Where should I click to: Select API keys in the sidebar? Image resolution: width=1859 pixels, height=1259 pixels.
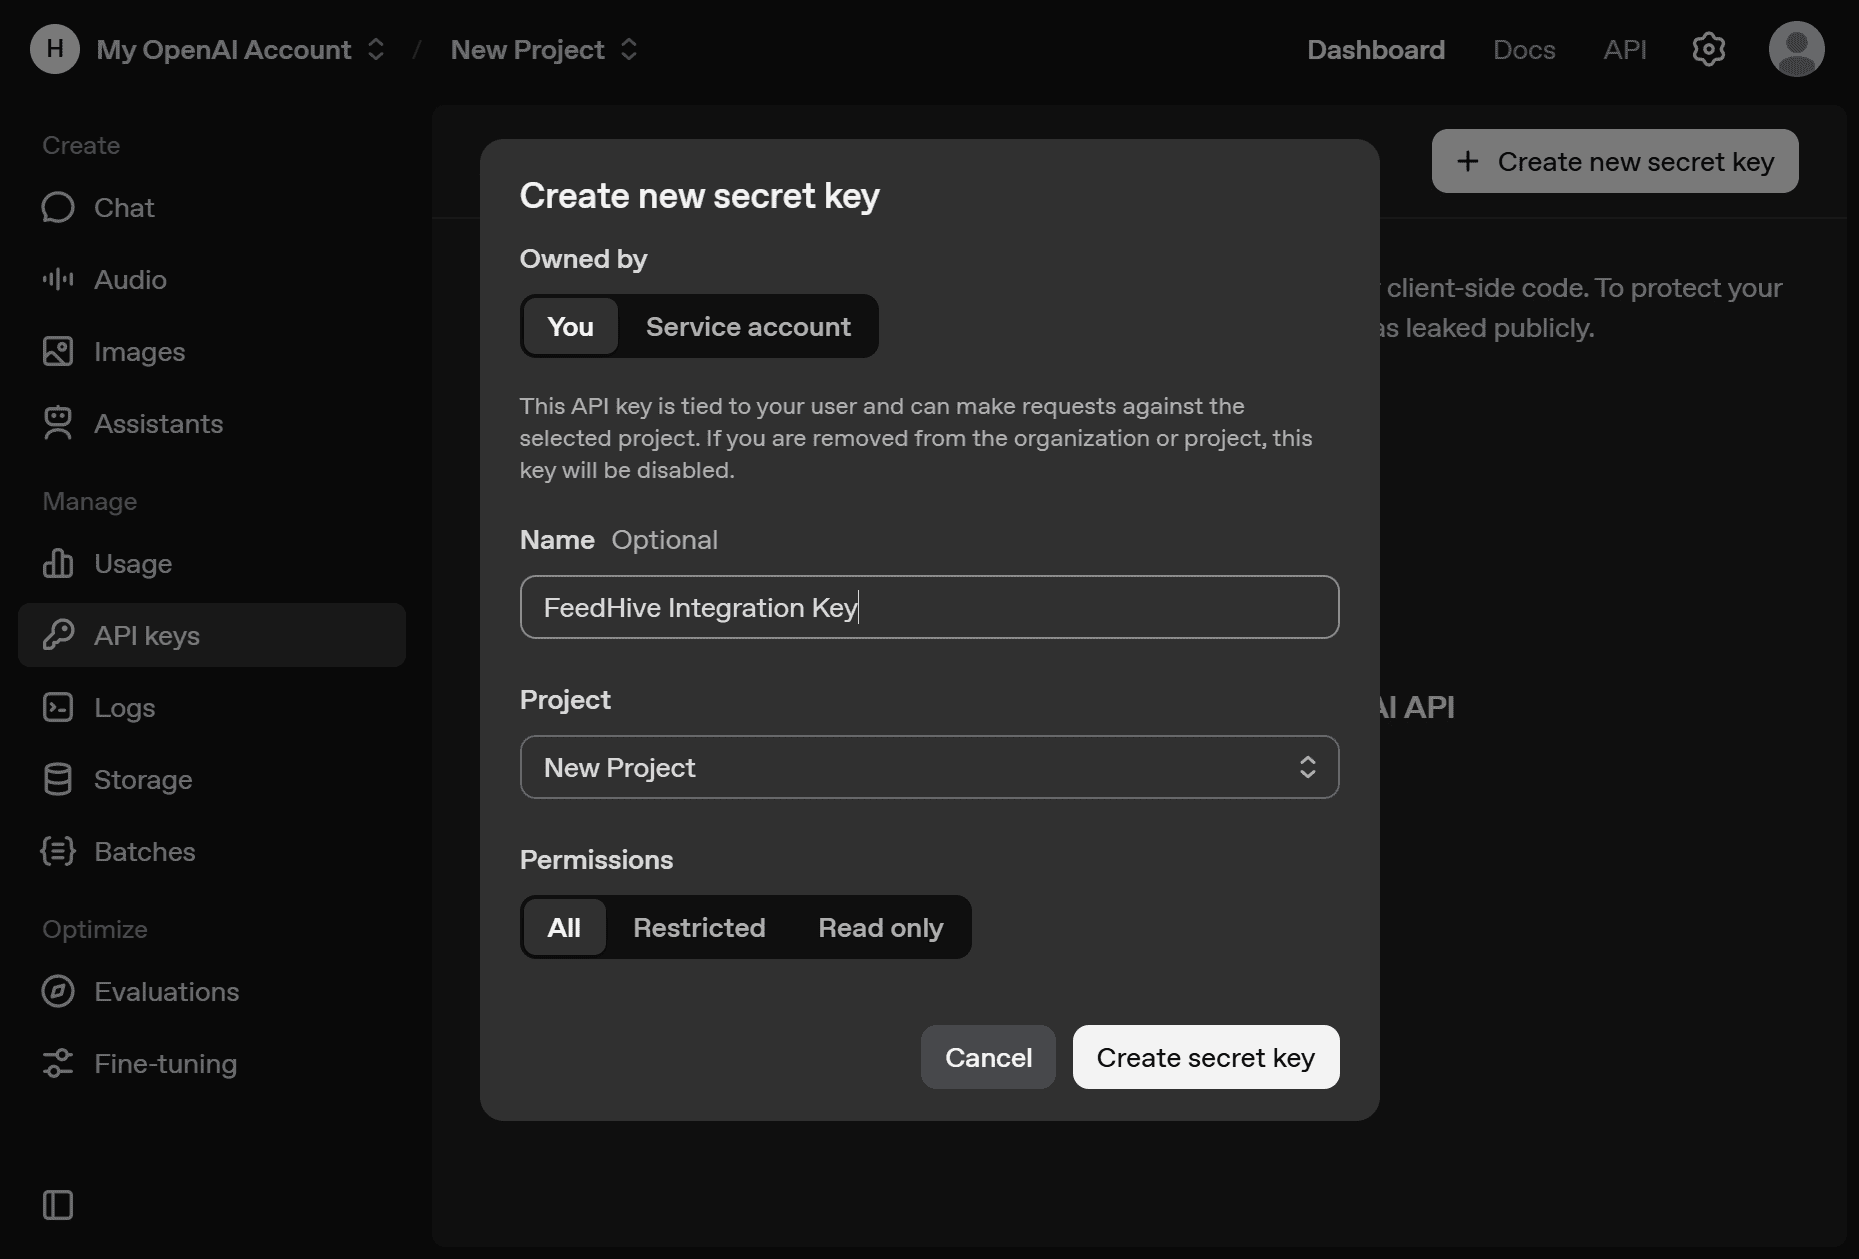[212, 635]
